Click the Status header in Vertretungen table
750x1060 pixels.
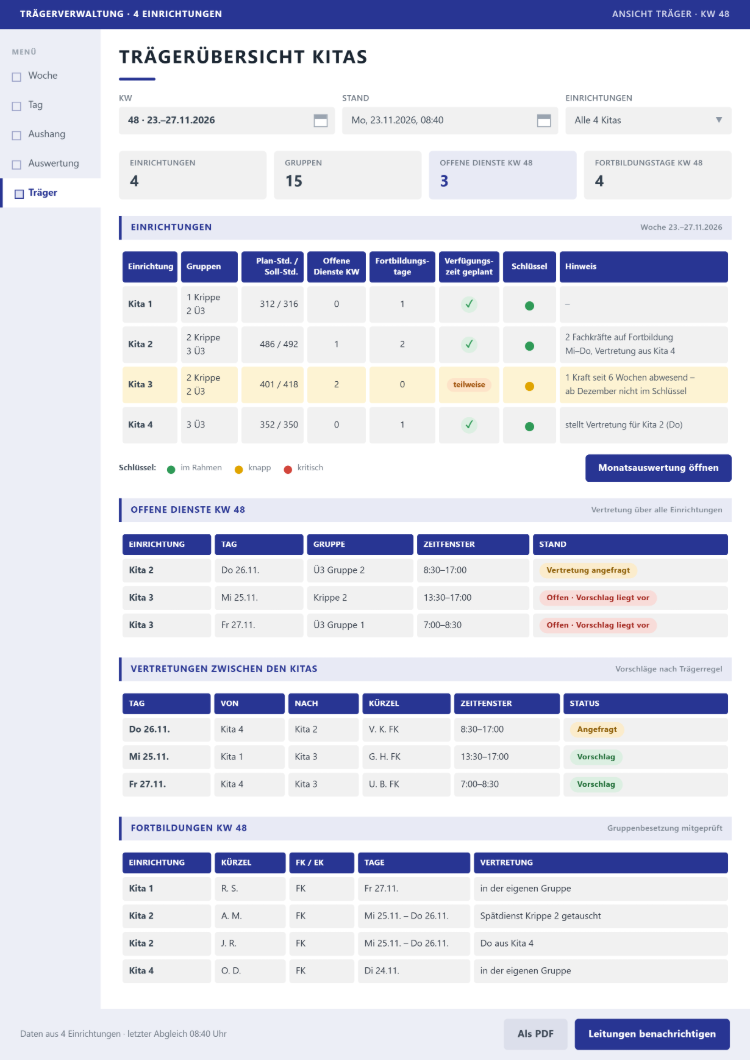click(x=645, y=704)
